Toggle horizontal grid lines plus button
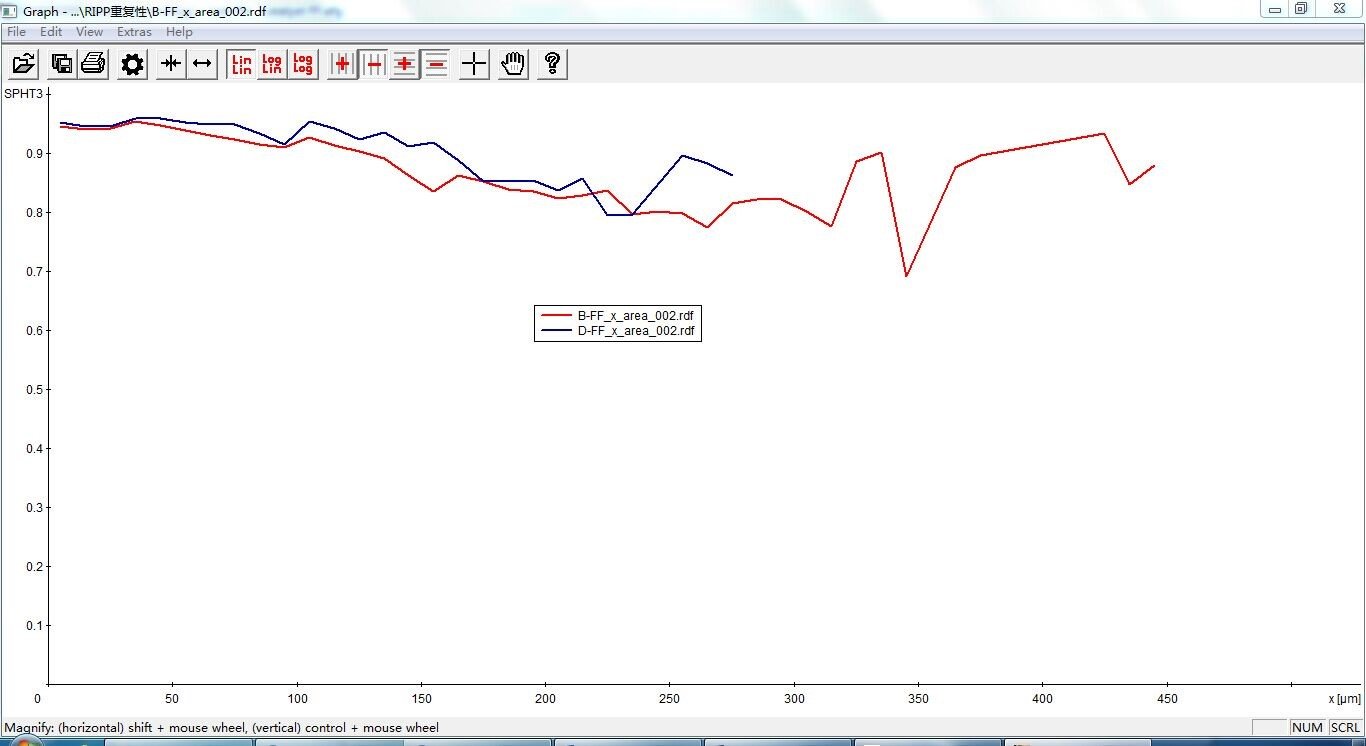Screen dimensions: 1366x746 [x=404, y=65]
